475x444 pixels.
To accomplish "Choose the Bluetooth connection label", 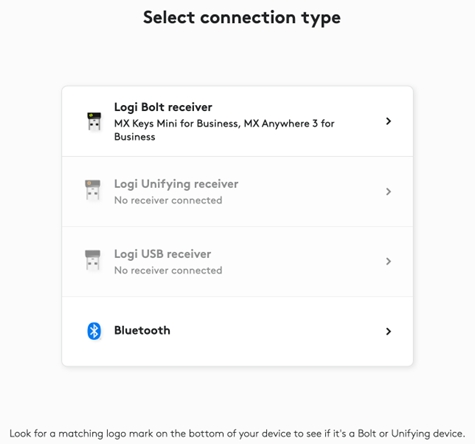I will 142,330.
